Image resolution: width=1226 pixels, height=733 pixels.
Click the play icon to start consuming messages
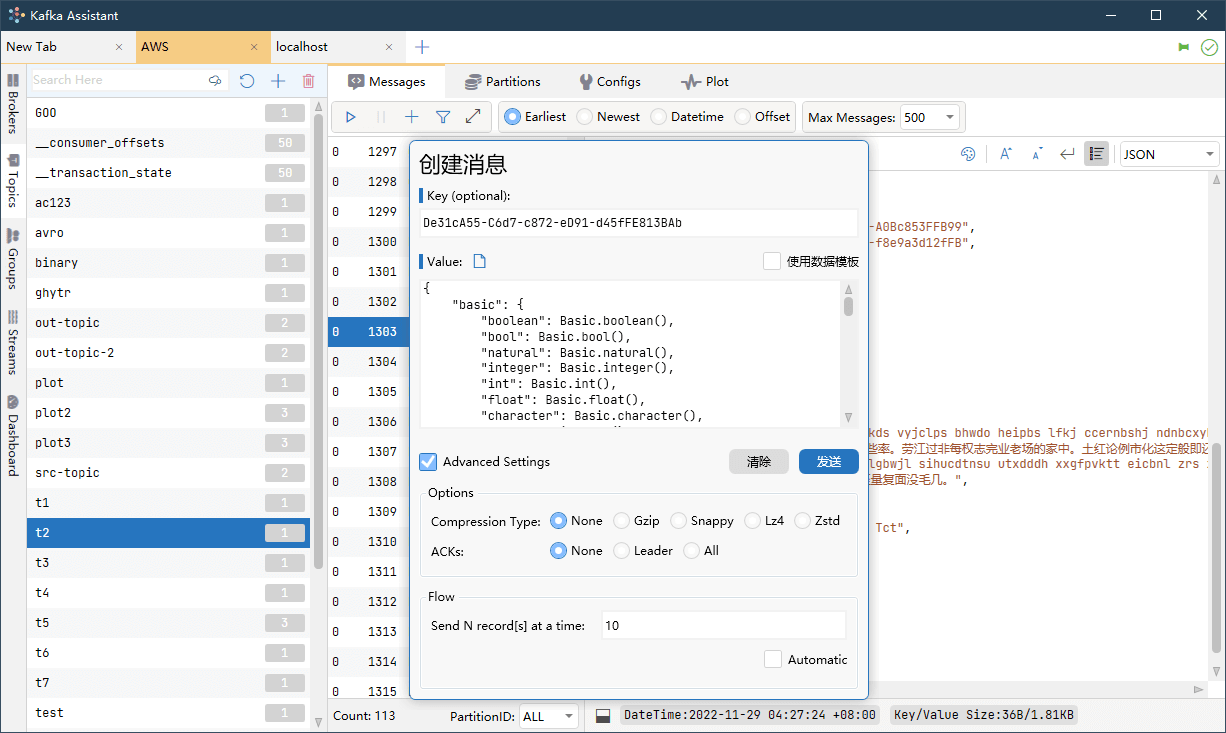(x=350, y=116)
